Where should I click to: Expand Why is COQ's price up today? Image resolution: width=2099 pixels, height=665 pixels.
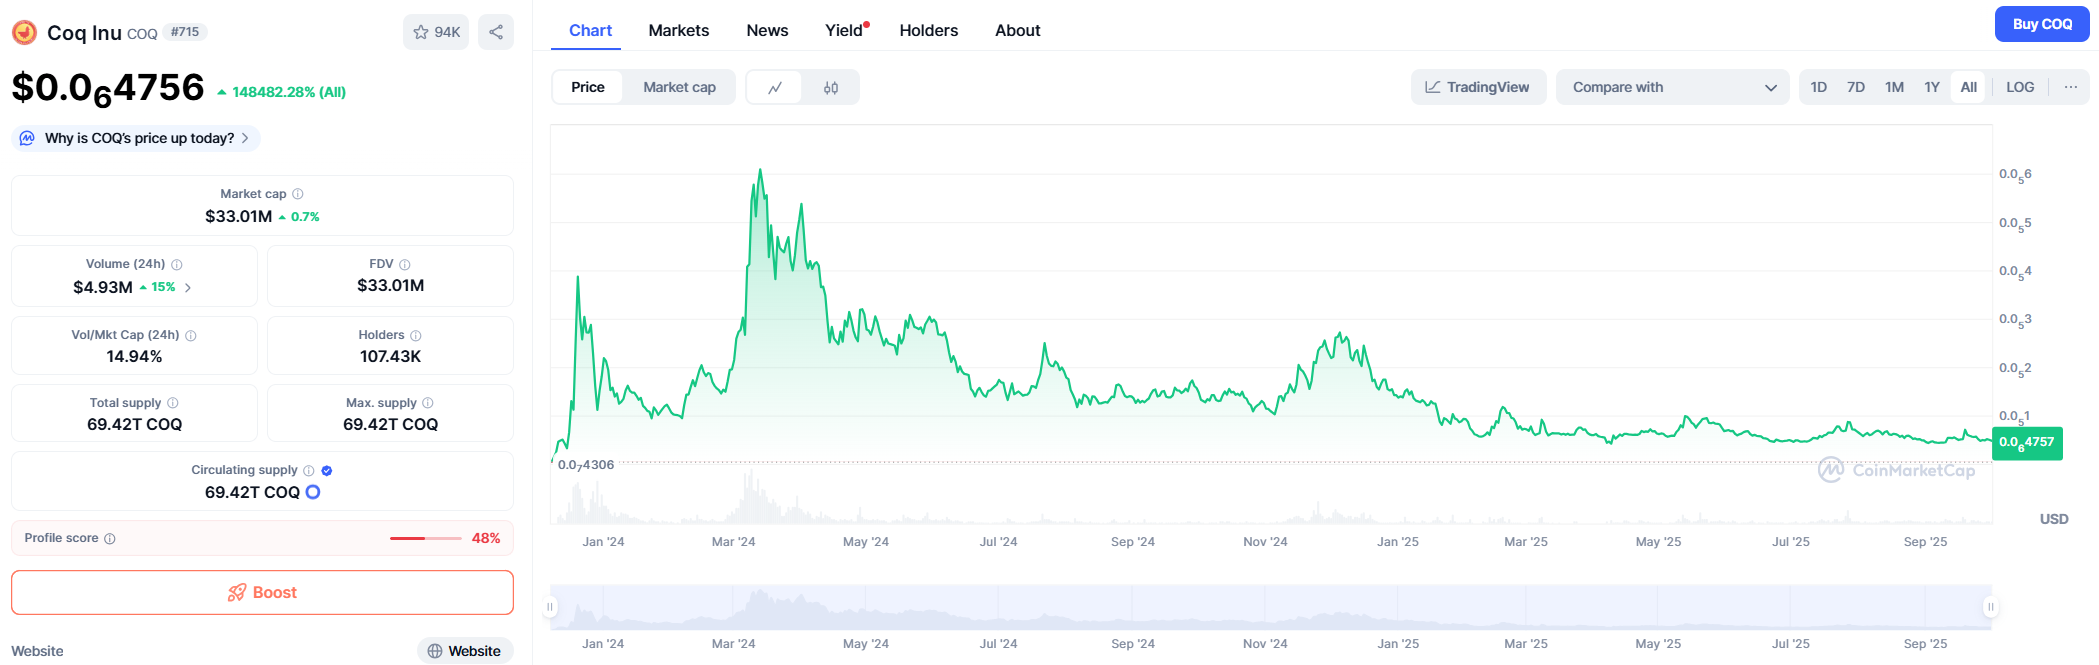[x=138, y=139]
